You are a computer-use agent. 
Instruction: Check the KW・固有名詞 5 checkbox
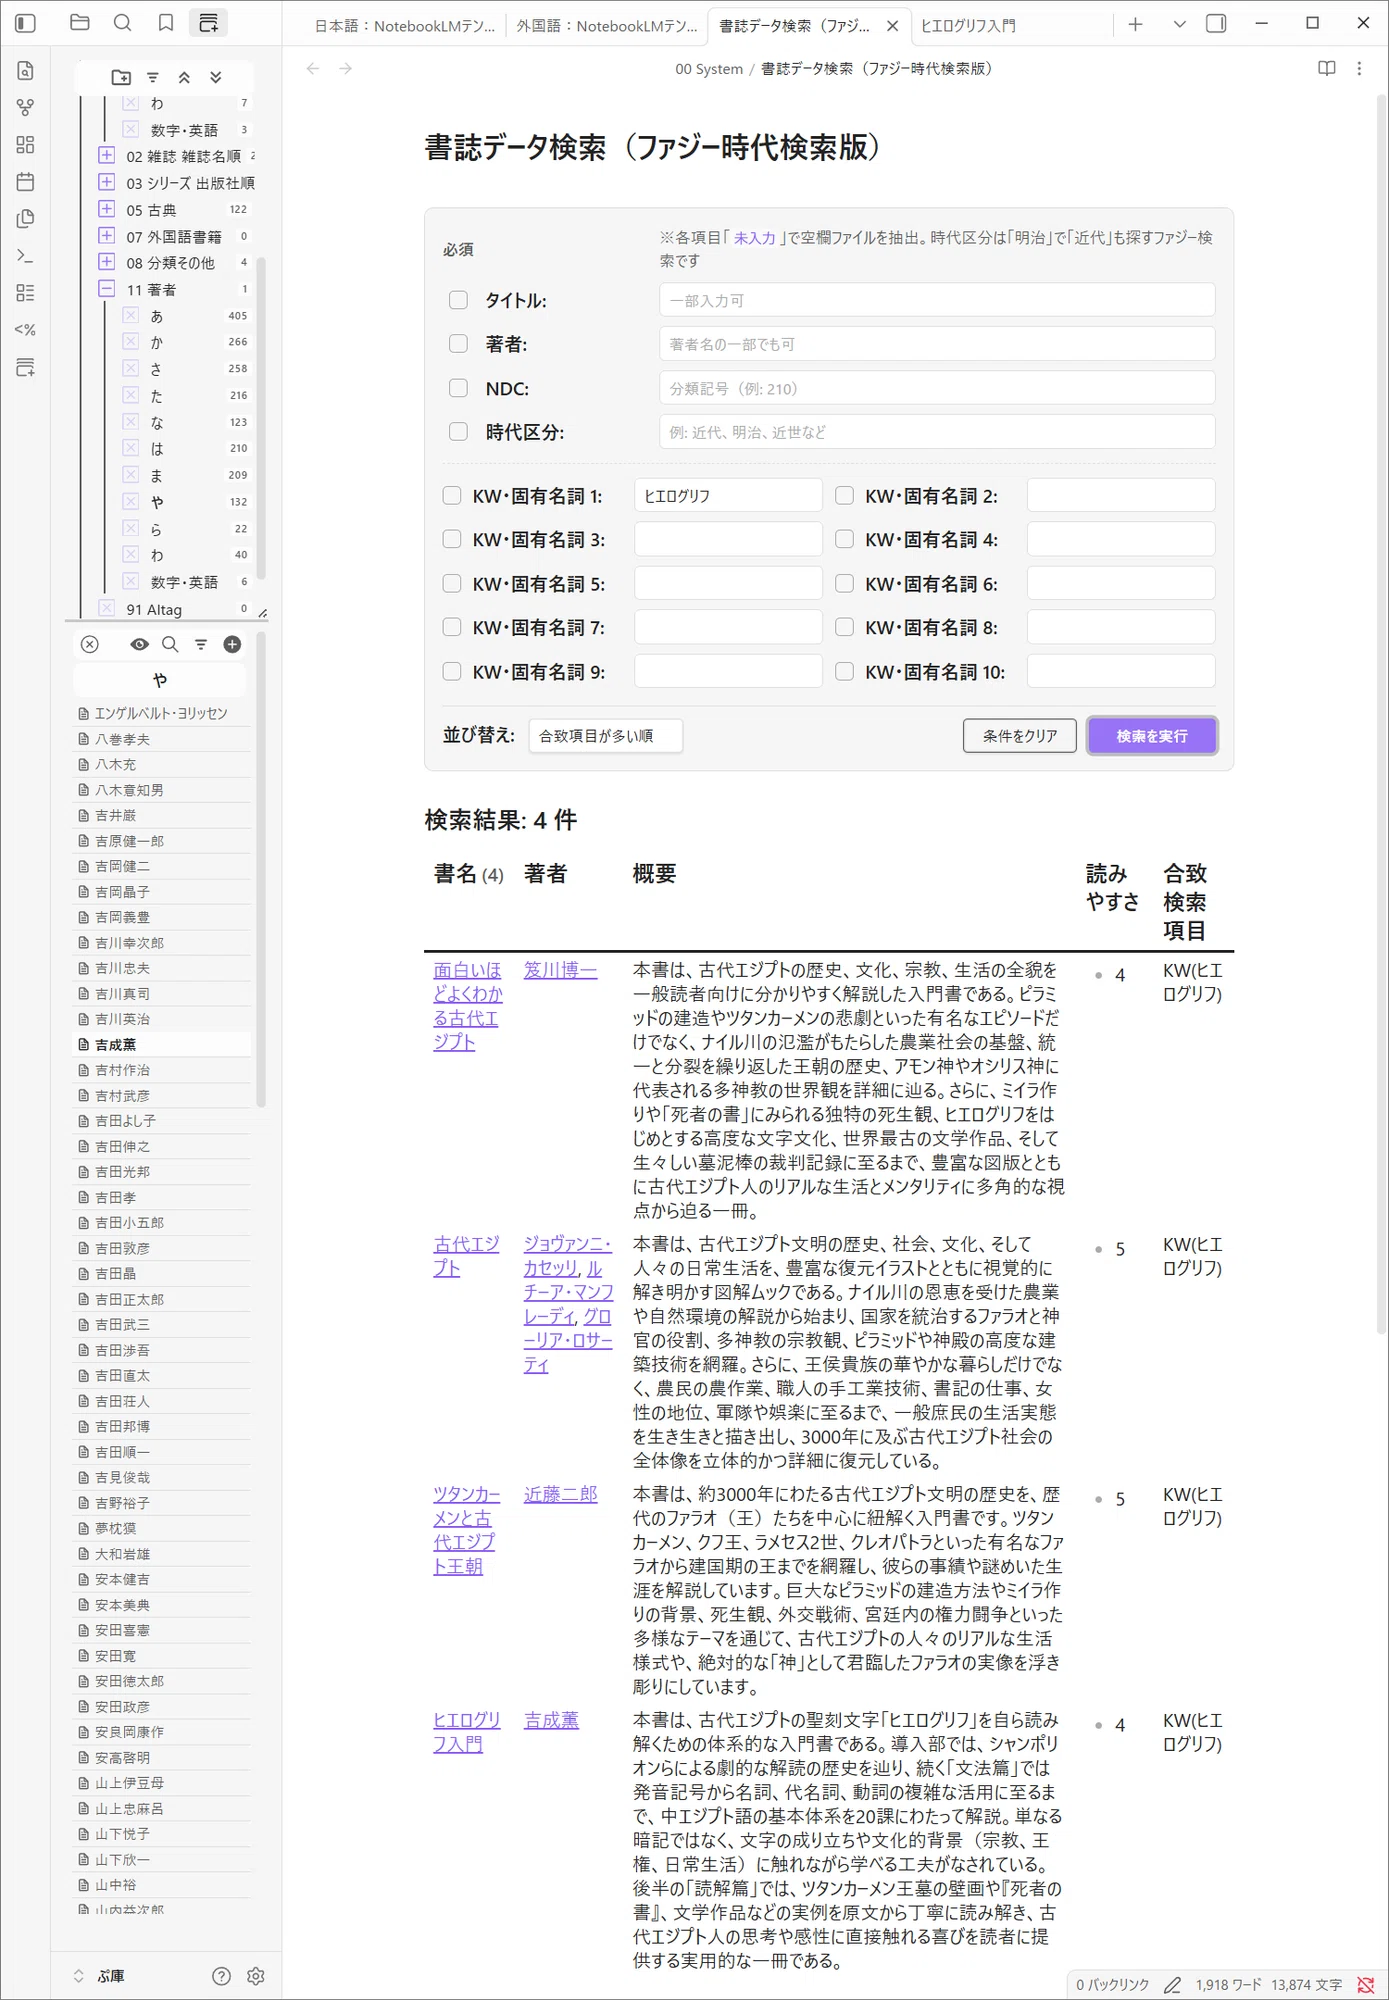[452, 584]
